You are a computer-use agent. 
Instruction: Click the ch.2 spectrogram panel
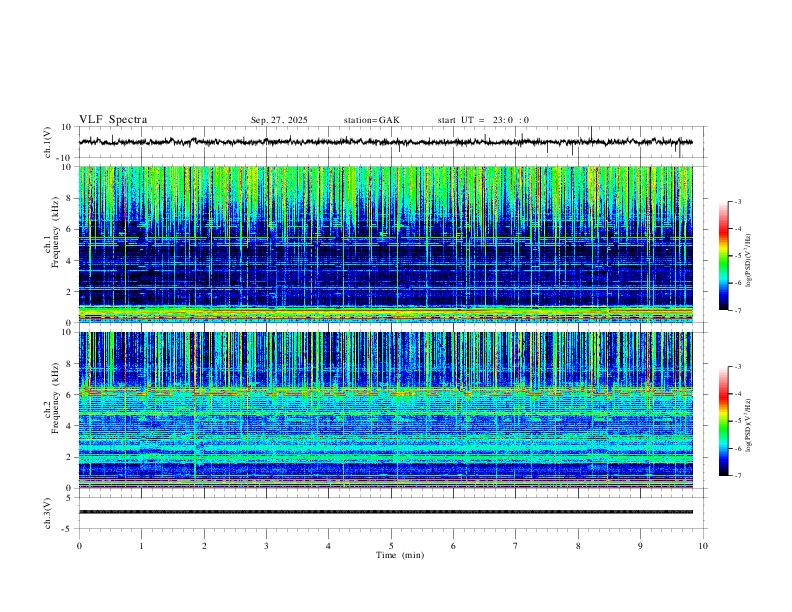pyautogui.click(x=386, y=410)
